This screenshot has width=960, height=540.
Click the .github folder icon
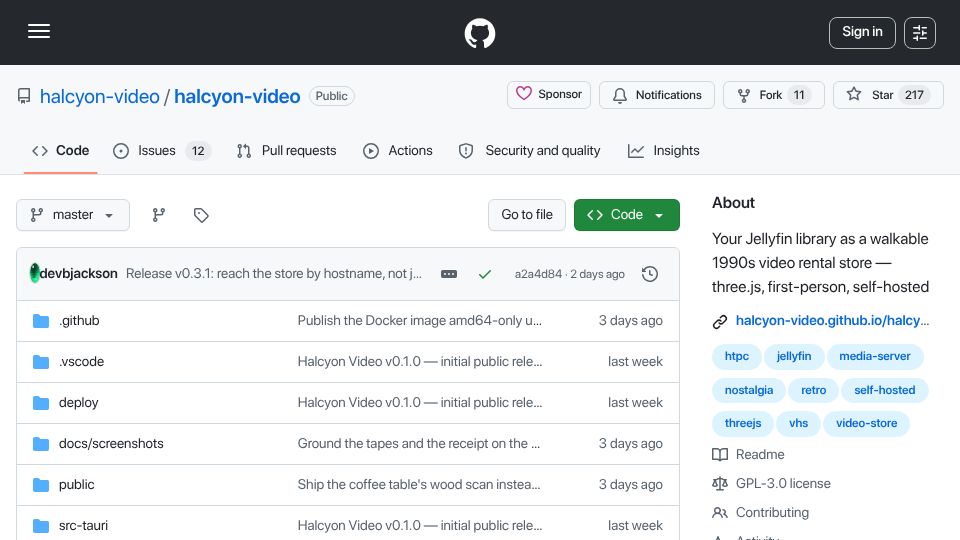tap(41, 321)
